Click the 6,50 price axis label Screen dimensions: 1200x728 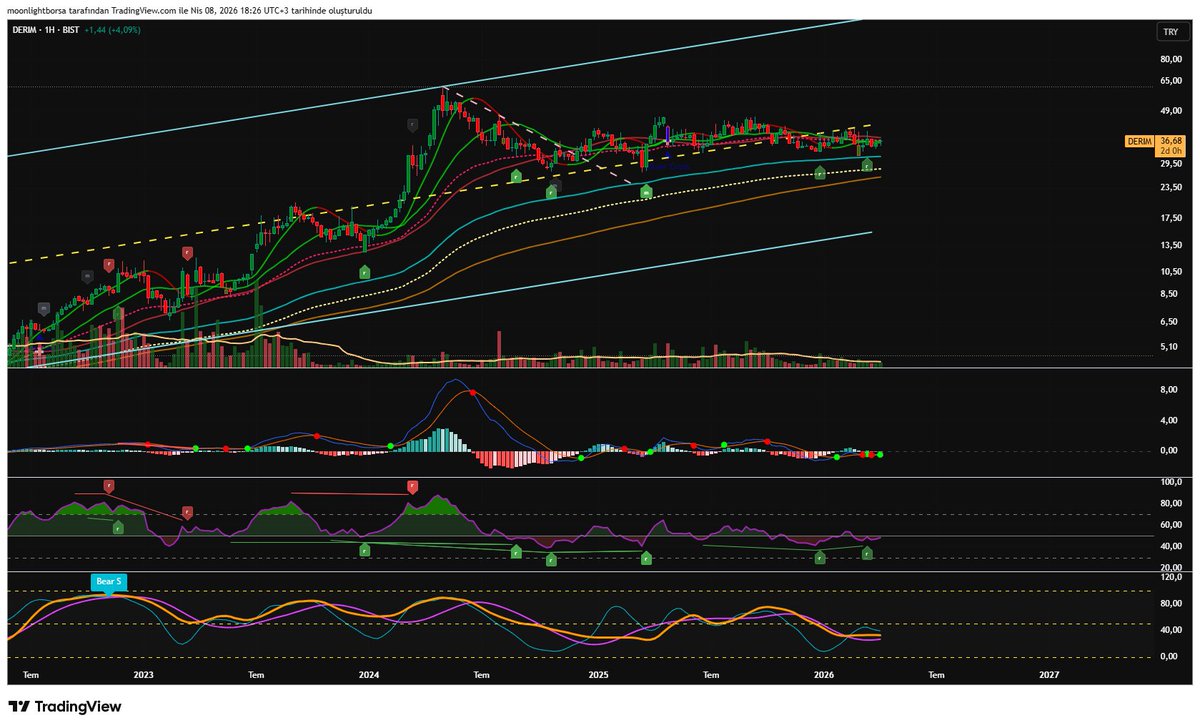click(x=1170, y=322)
